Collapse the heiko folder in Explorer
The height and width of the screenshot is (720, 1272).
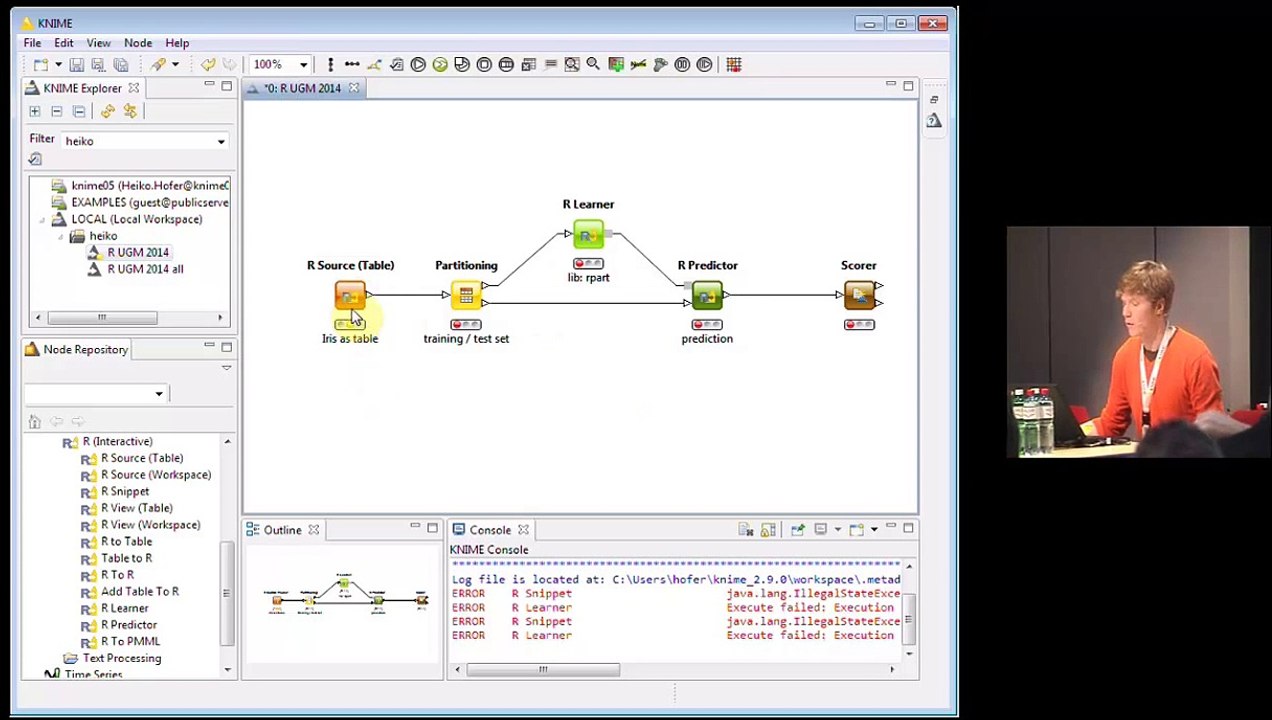60,236
